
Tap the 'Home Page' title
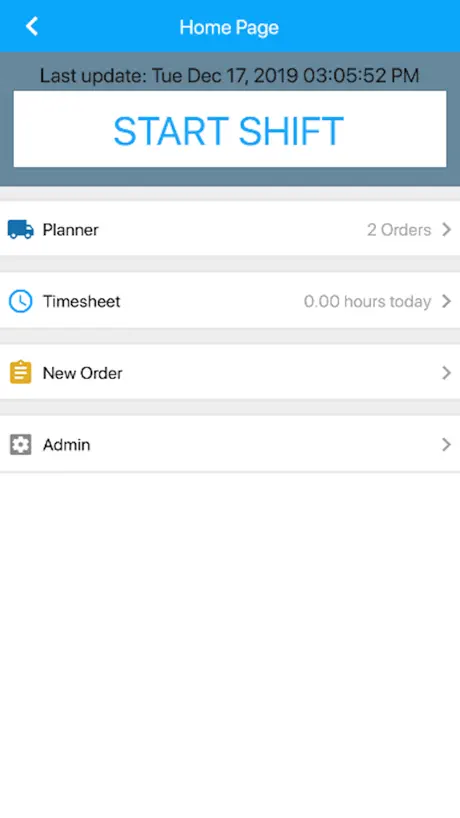[229, 27]
